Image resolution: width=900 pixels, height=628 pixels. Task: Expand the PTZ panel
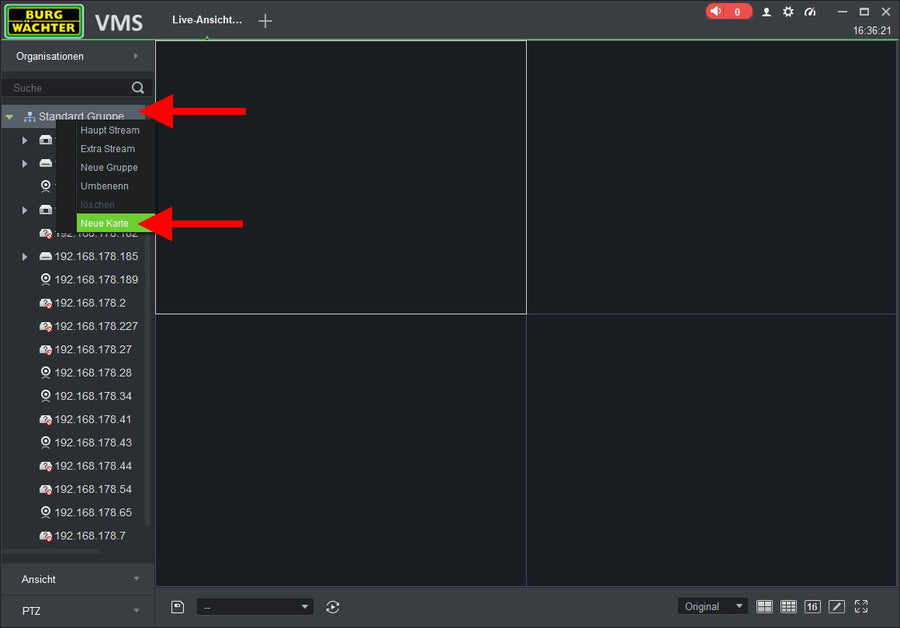(x=77, y=610)
